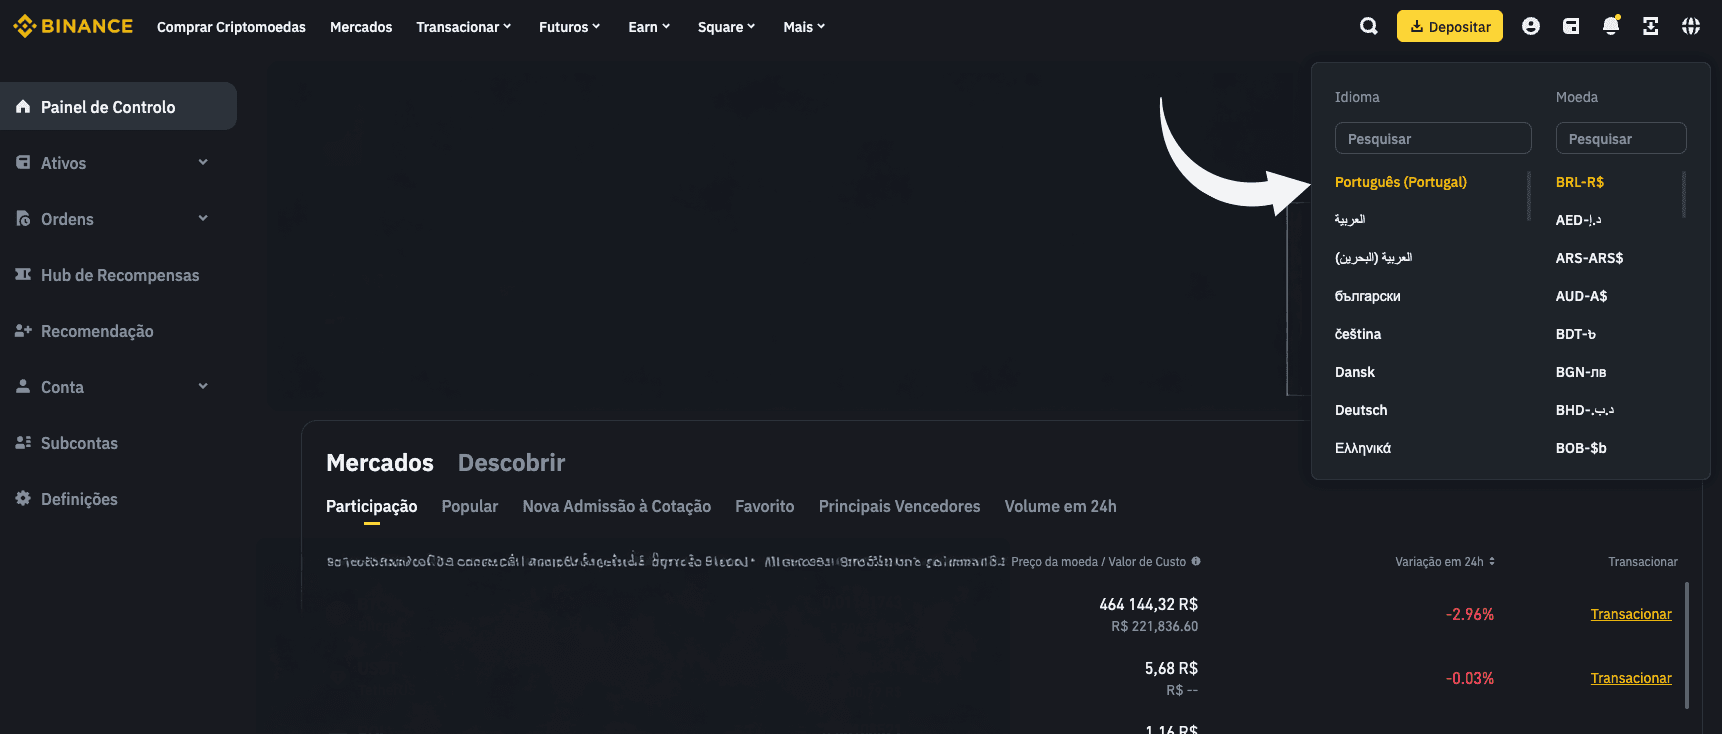The image size is (1722, 734).
Task: Open the Earn dropdown menu
Action: 650,27
